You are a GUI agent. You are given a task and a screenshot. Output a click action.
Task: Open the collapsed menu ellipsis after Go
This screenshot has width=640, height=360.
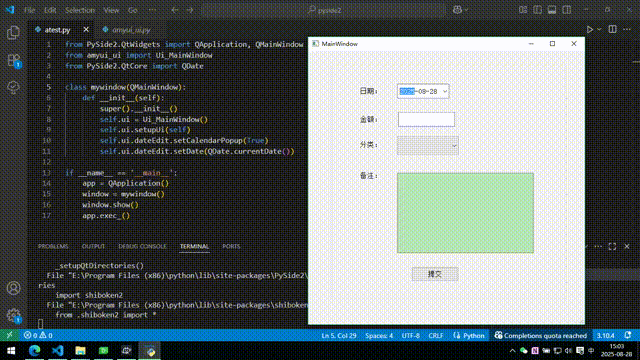click(x=152, y=10)
